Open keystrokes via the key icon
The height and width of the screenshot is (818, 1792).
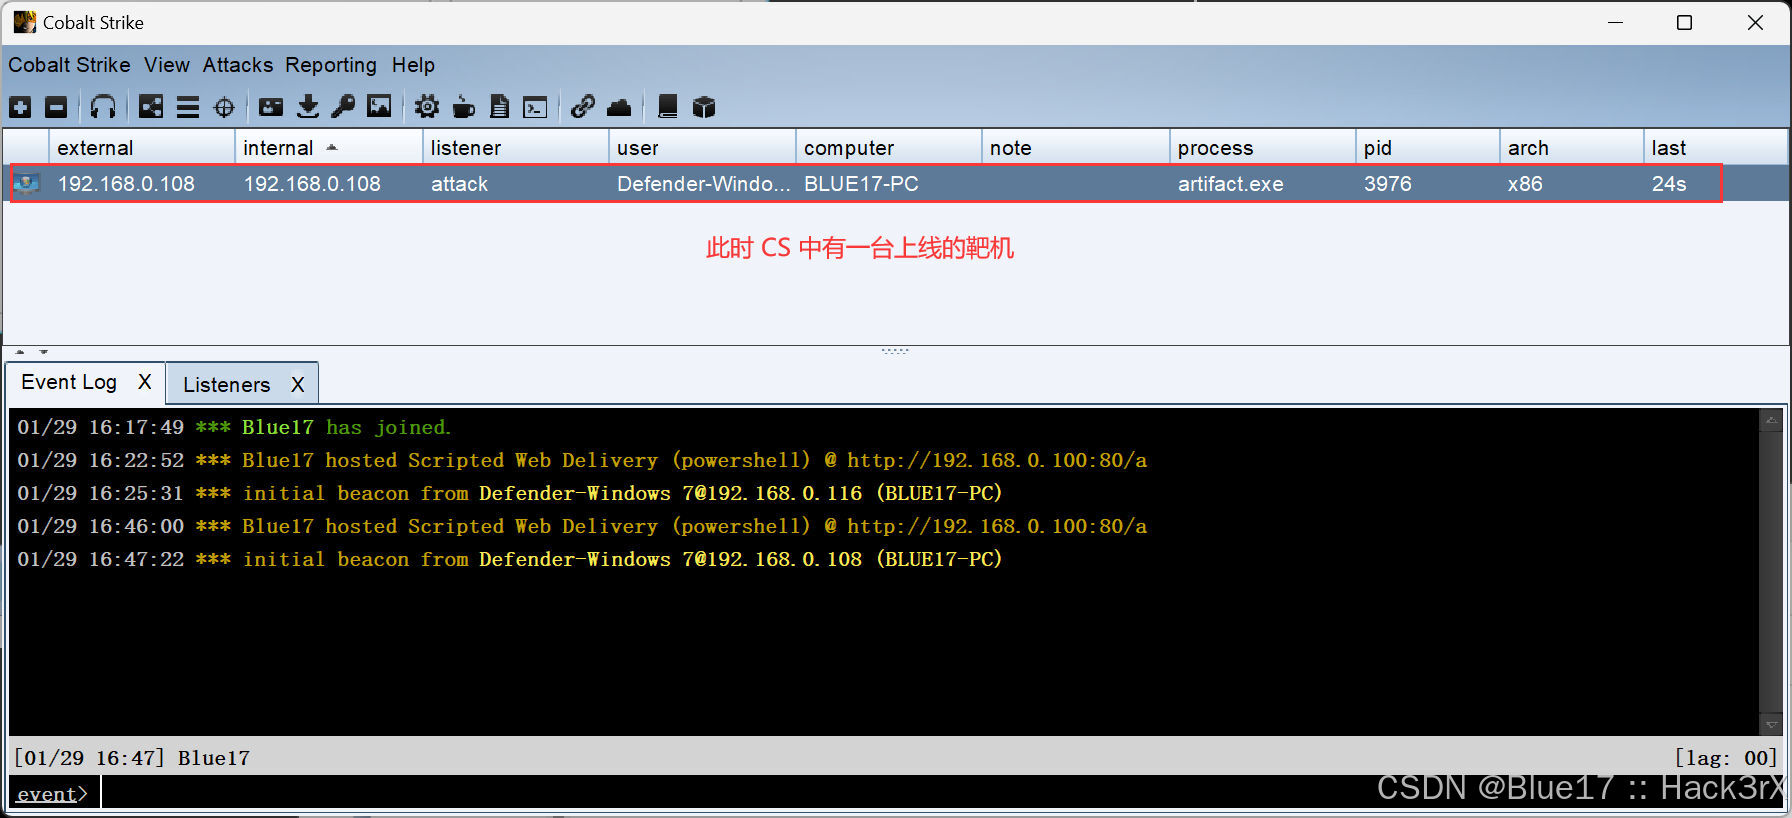[343, 107]
